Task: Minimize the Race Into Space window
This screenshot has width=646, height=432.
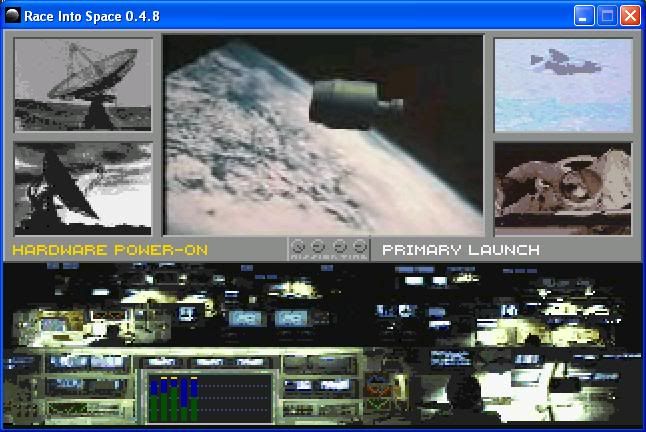Action: (x=584, y=16)
